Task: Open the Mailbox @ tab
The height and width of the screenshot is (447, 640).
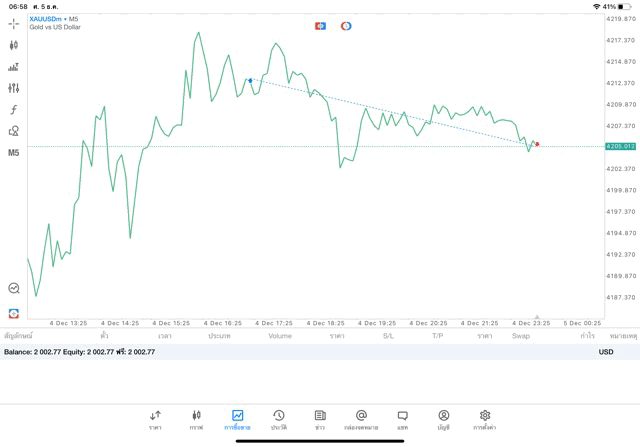Action: [361, 419]
